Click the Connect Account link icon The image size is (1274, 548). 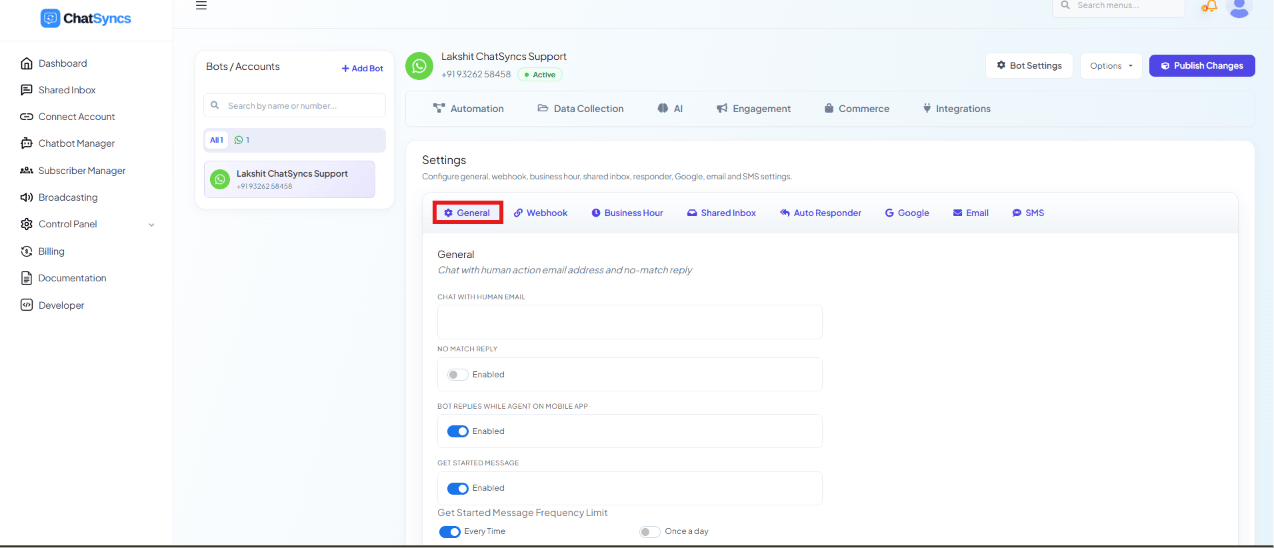point(27,117)
